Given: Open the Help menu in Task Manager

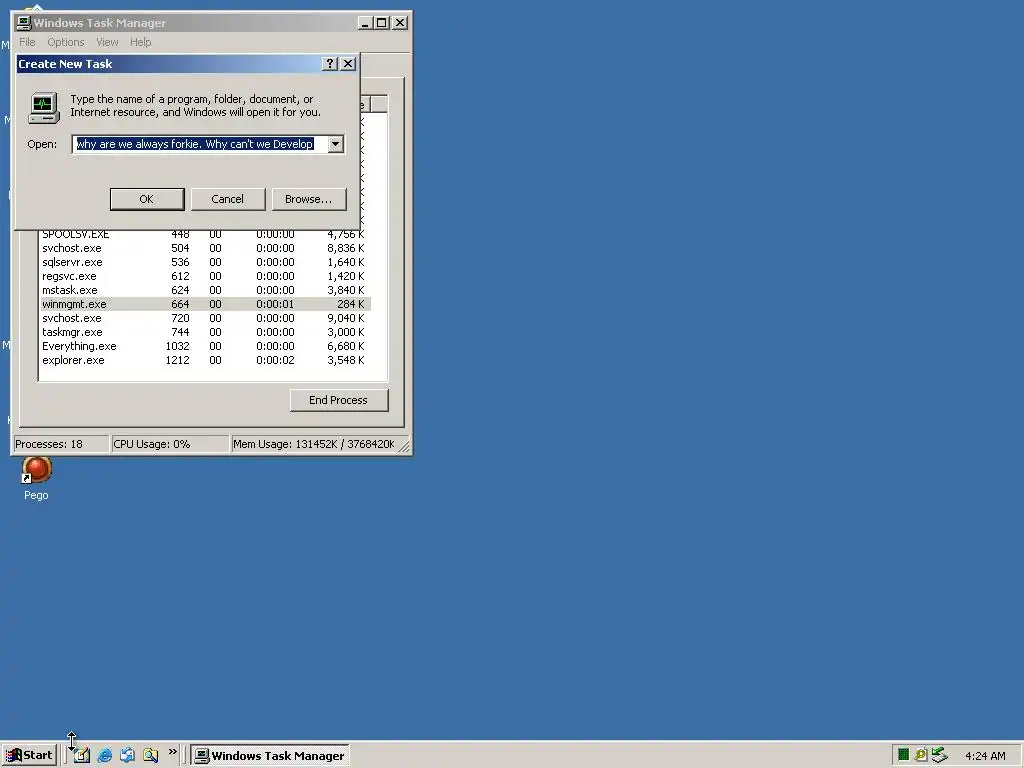Looking at the screenshot, I should 140,42.
